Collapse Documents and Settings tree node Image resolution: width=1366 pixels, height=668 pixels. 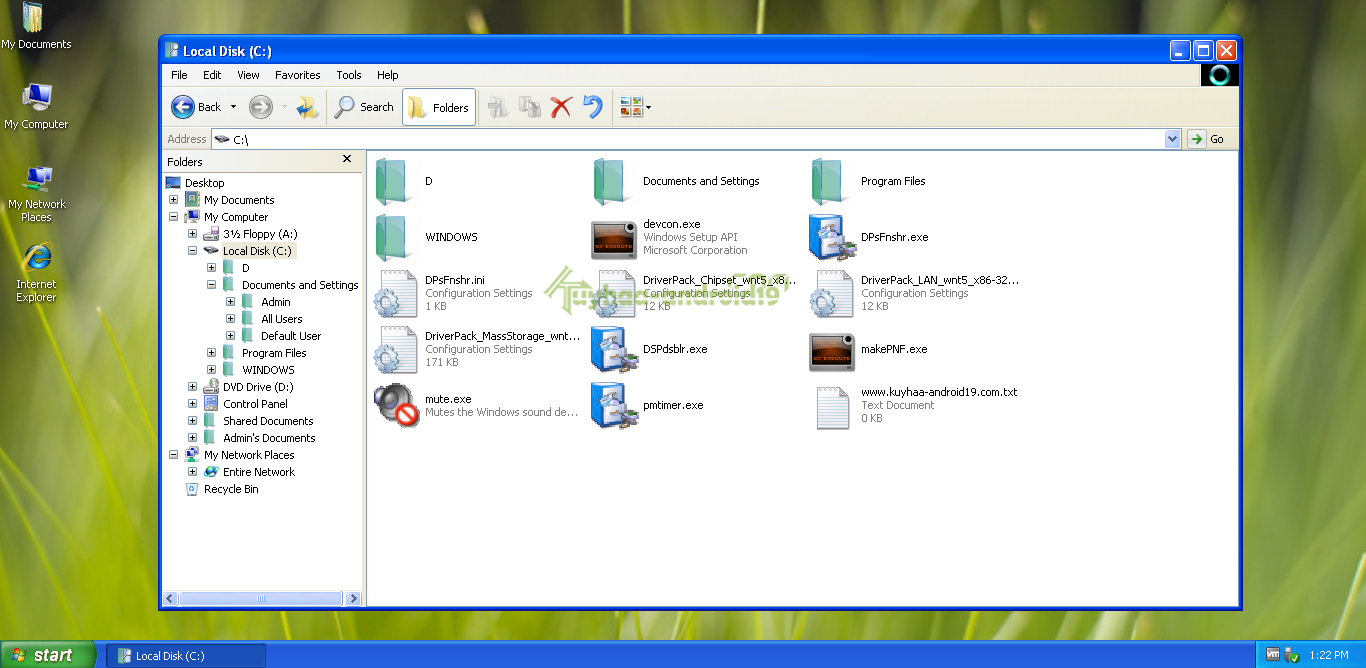coord(212,285)
